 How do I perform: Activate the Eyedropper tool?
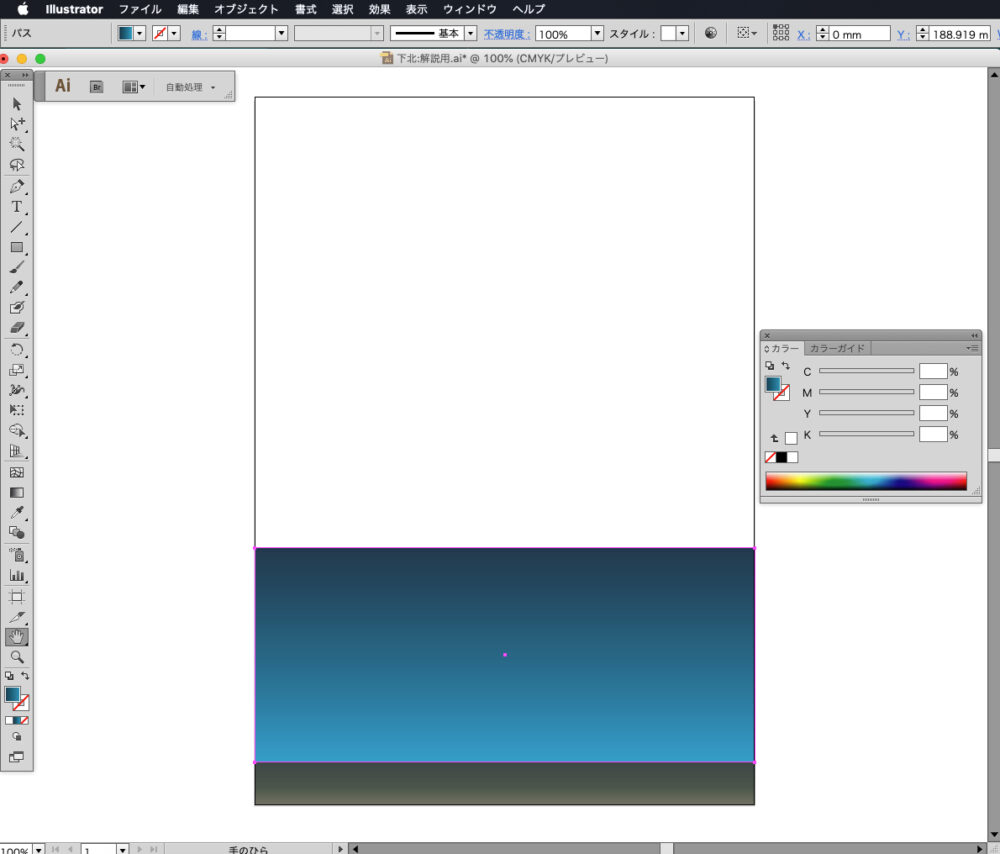tap(17, 513)
